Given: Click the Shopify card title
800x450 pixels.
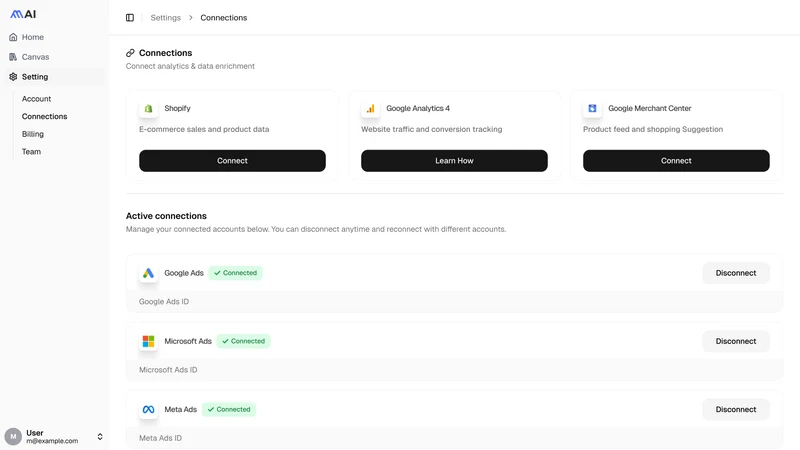Looking at the screenshot, I should pyautogui.click(x=177, y=109).
